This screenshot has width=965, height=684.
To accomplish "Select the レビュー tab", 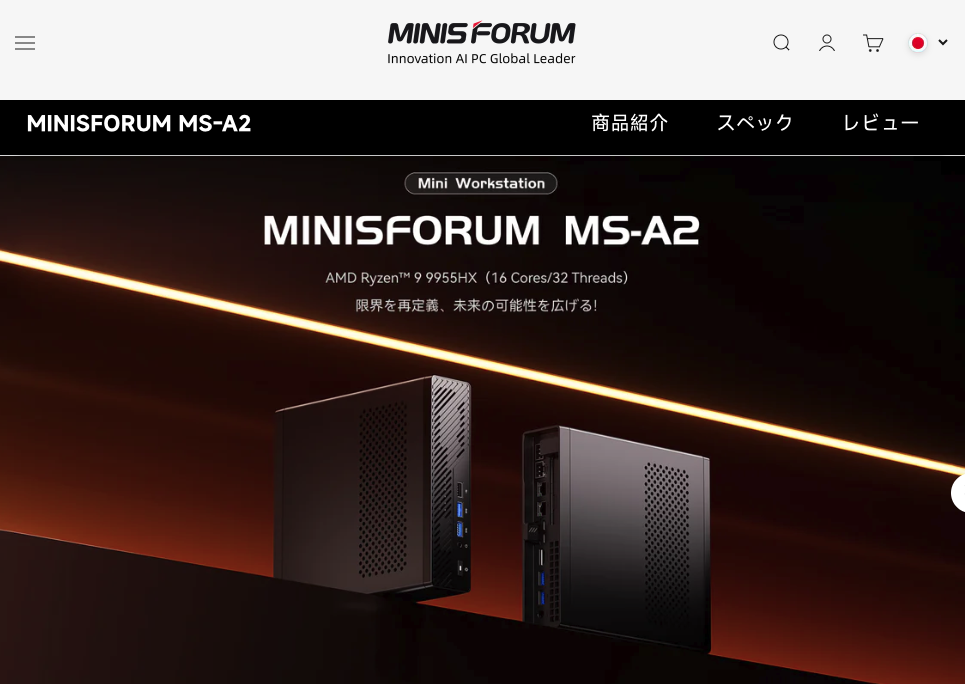I will [x=881, y=123].
